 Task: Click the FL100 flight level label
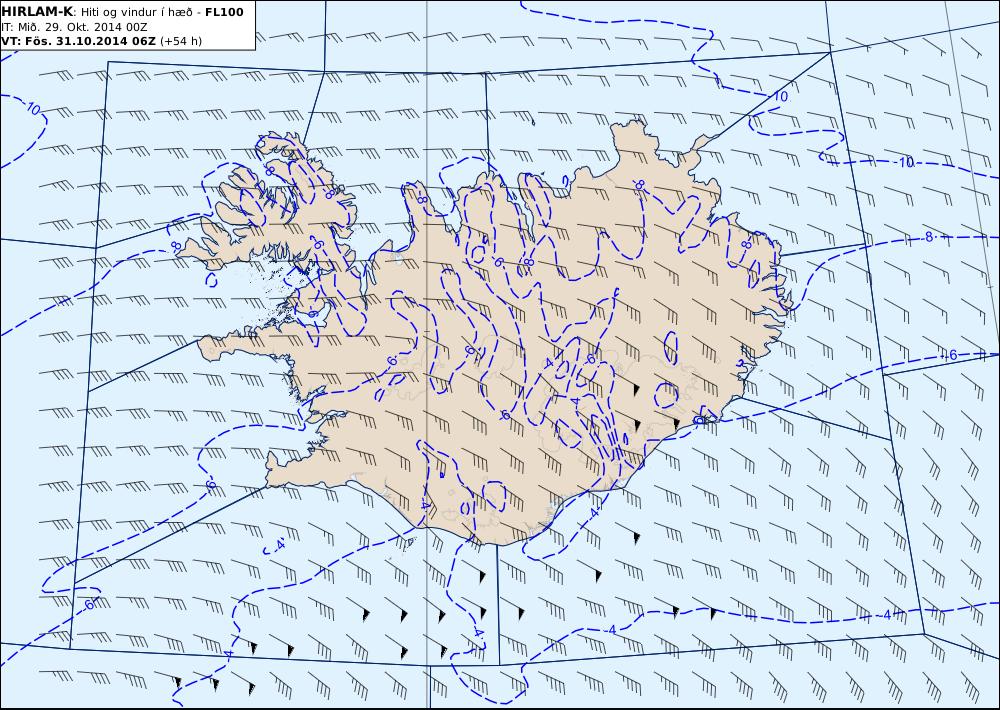point(224,12)
